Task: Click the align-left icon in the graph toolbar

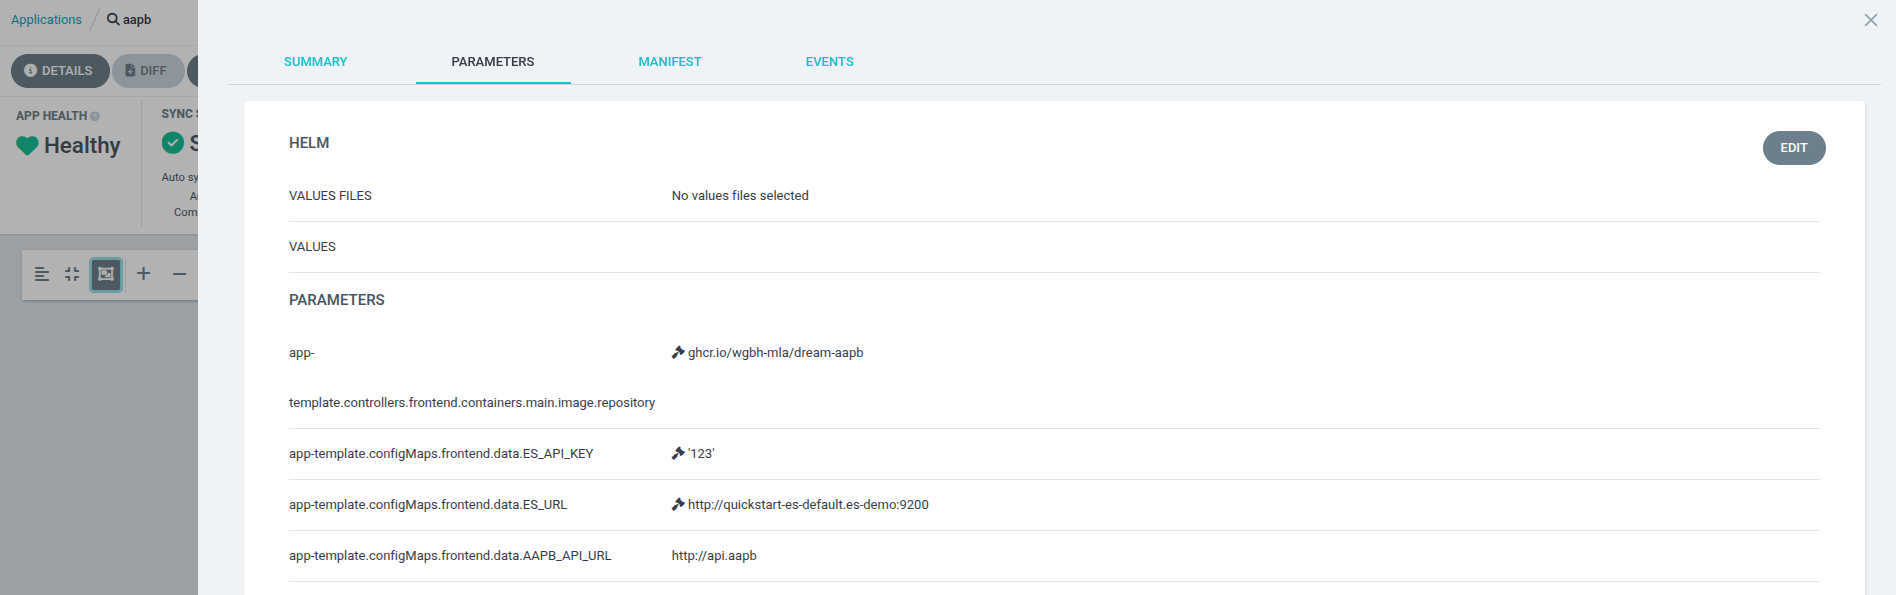Action: [x=42, y=274]
